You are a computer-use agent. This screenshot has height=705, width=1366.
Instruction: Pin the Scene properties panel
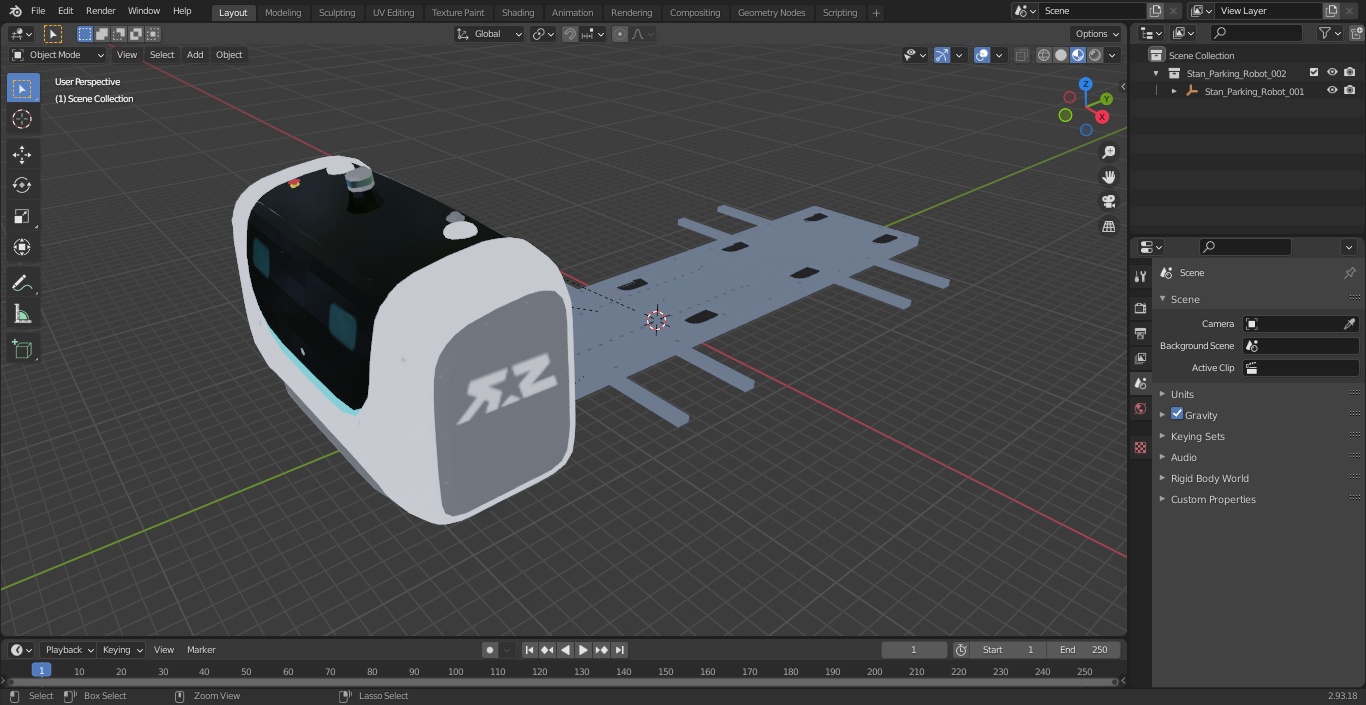[x=1349, y=273]
